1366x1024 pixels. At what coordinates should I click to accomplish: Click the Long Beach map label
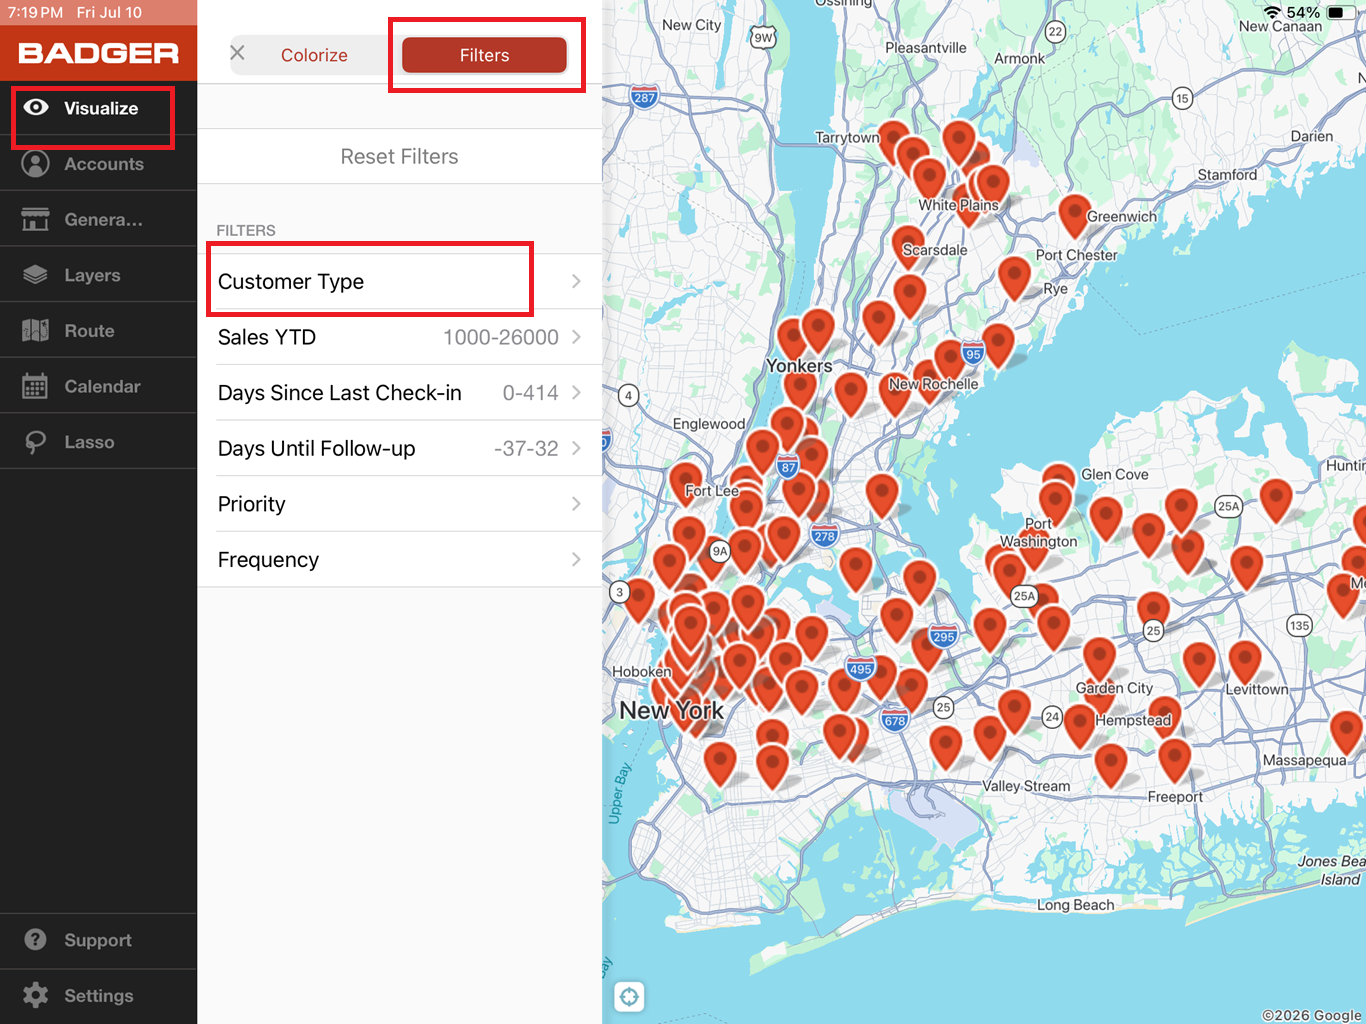click(x=1075, y=905)
